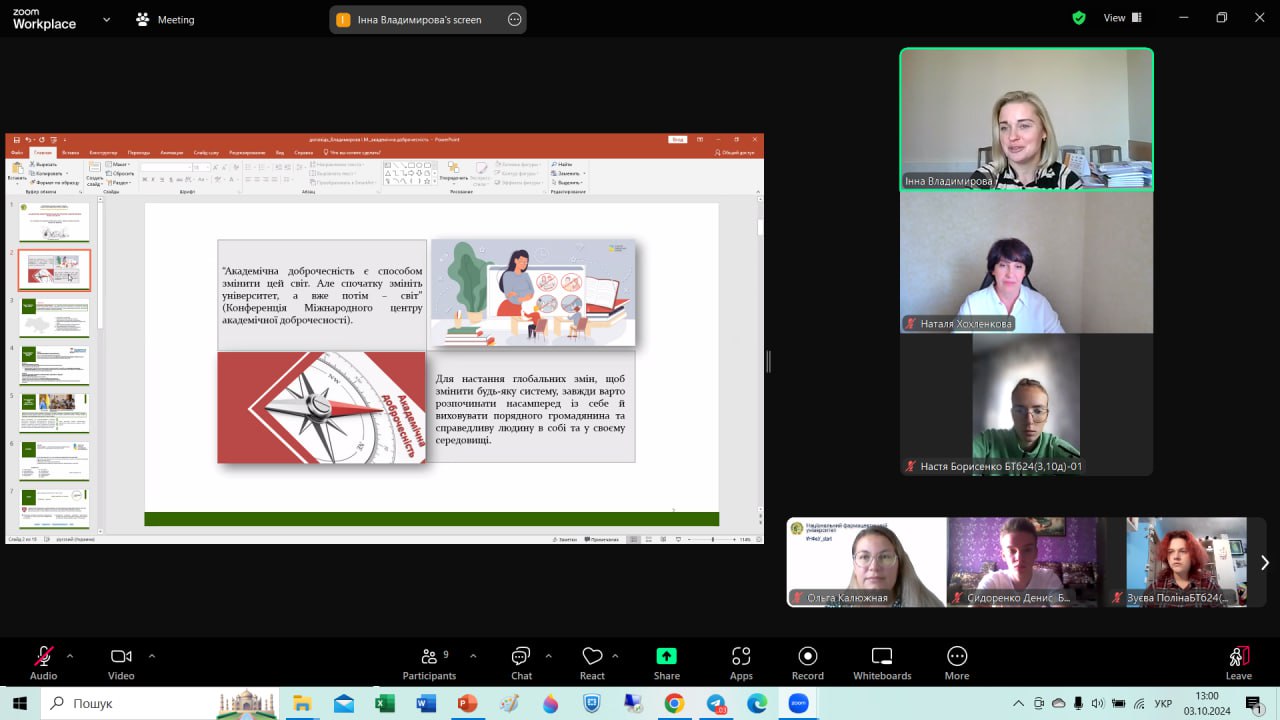The image size is (1280, 720).
Task: Open File Explorer from the taskbar
Action: [302, 703]
